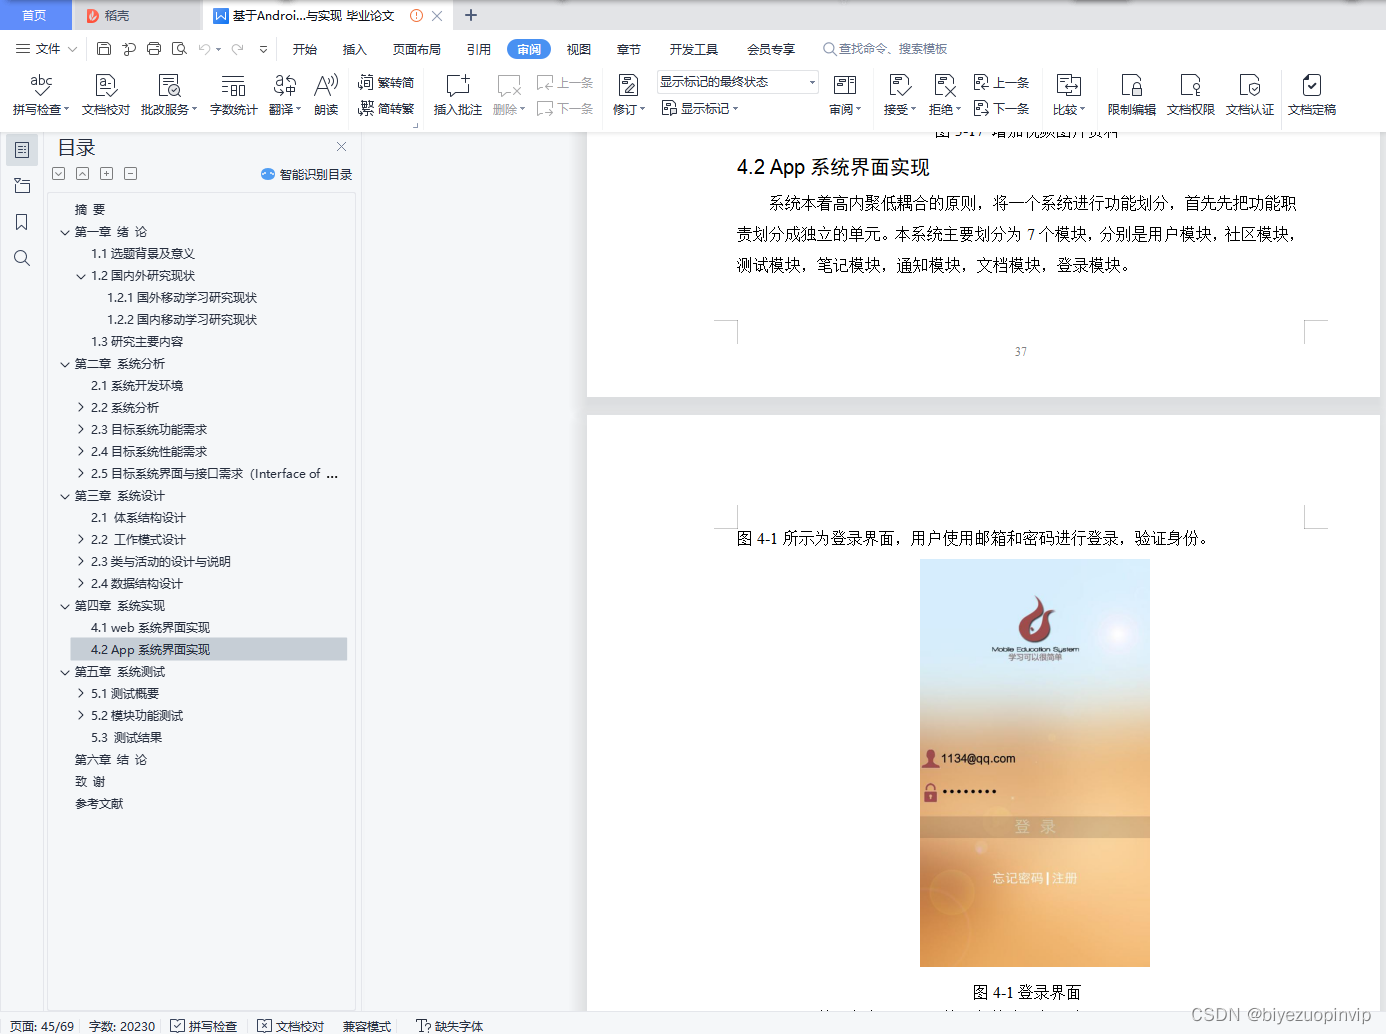Start 朗读 read-aloud for the document
1386x1034 pixels.
click(x=327, y=95)
